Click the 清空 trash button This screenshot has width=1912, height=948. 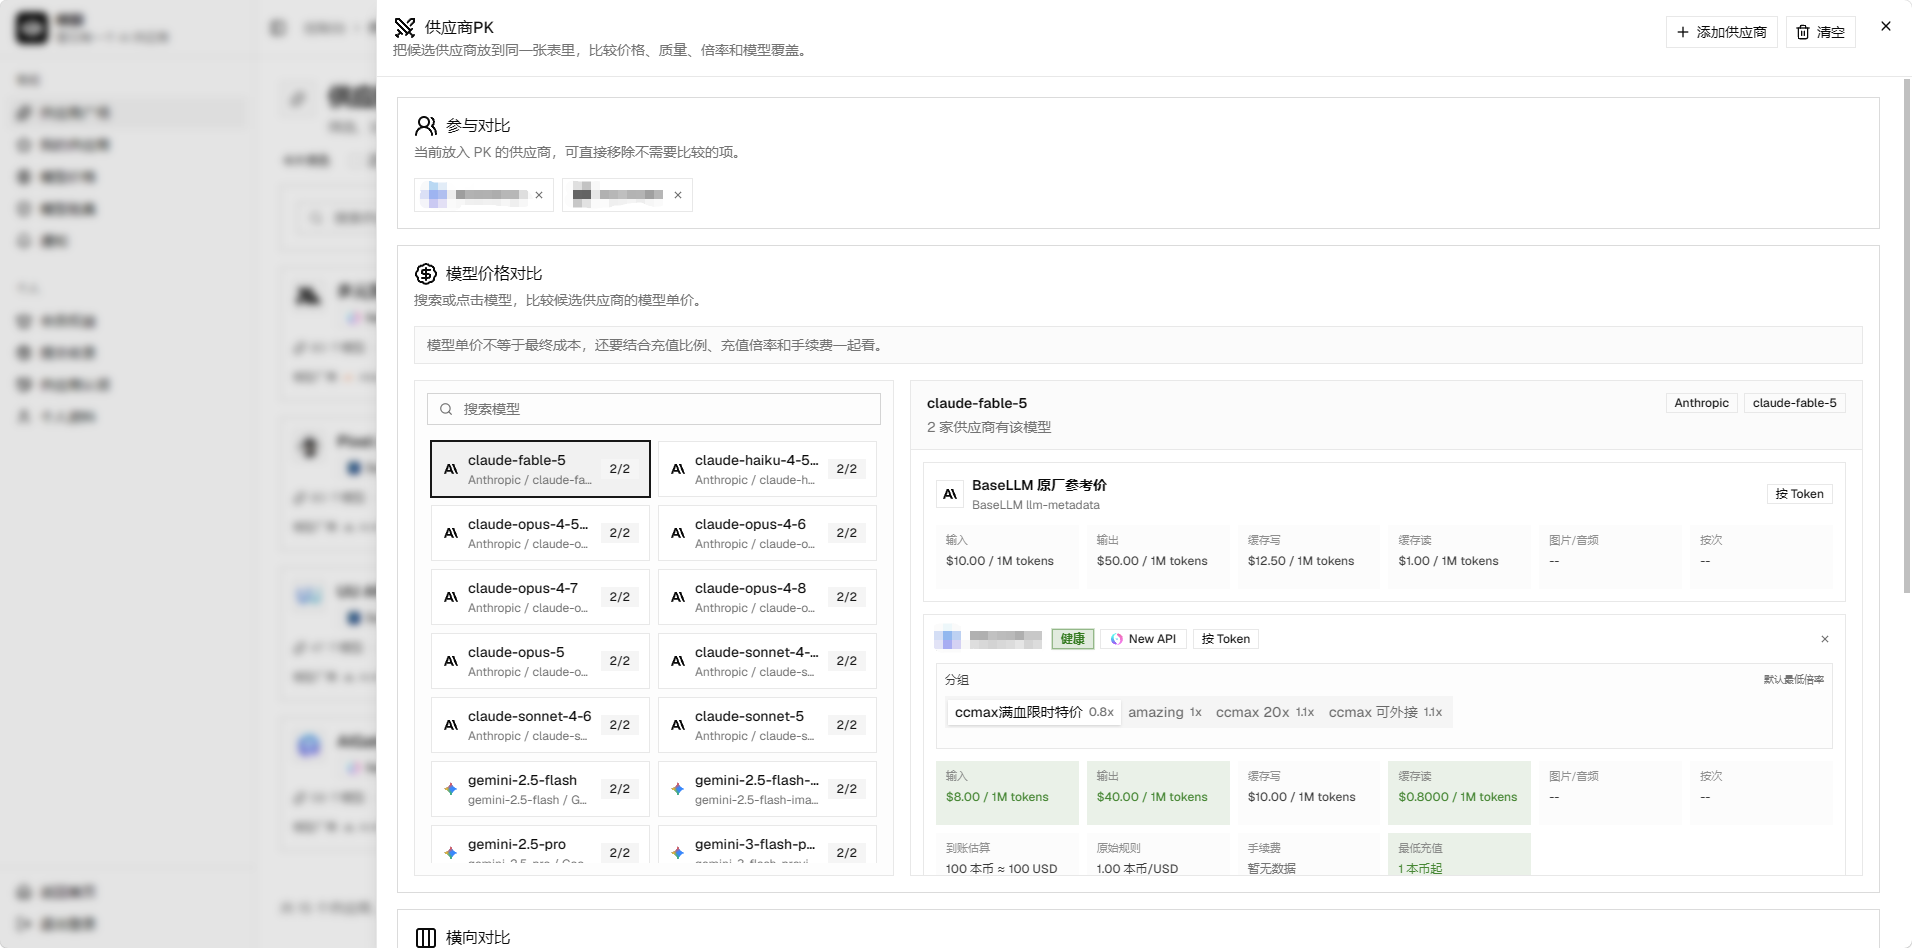(x=1820, y=32)
